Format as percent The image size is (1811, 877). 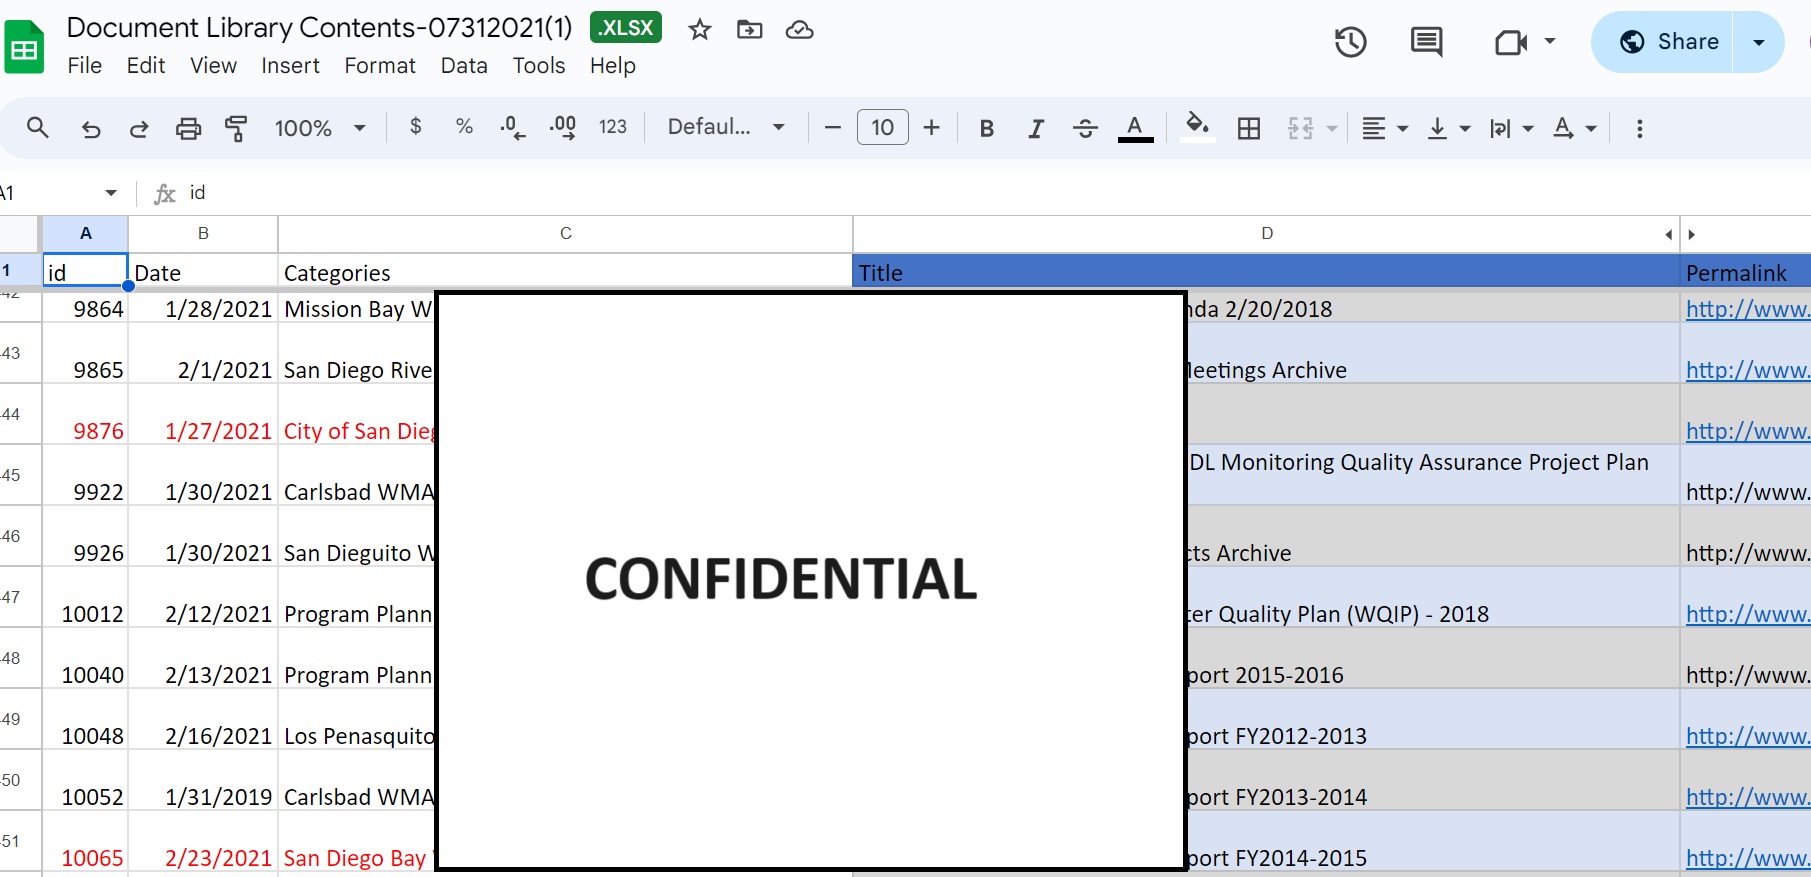pos(464,127)
